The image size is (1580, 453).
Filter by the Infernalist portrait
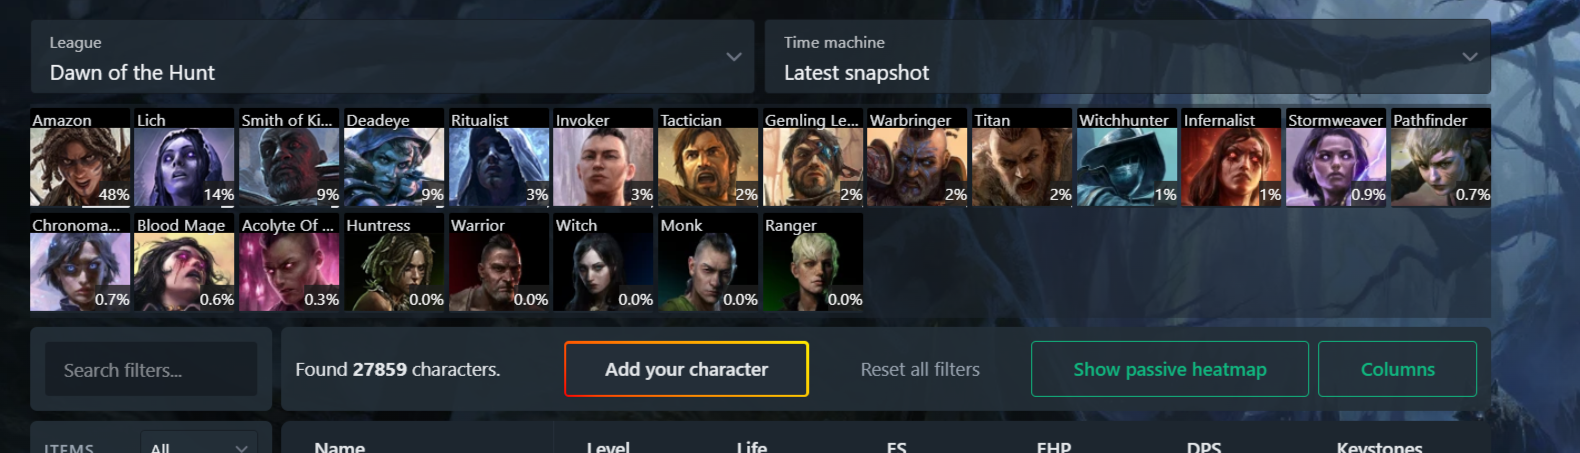click(x=1231, y=157)
